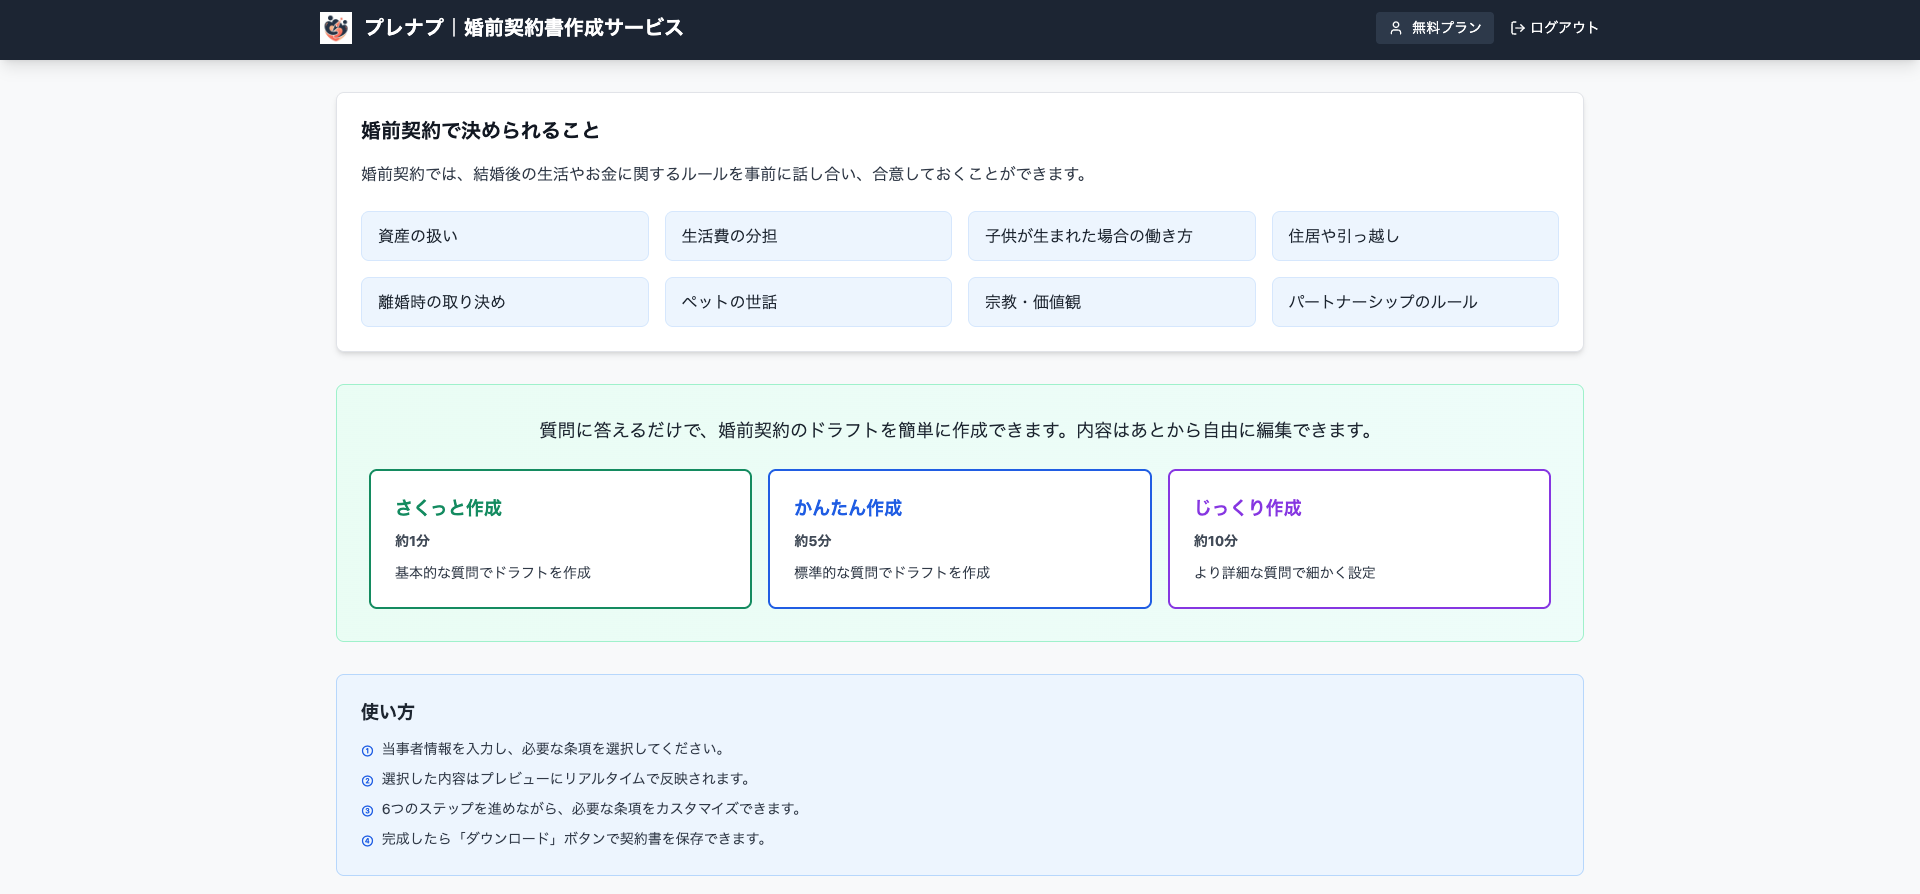Click the 使い方 heading
This screenshot has width=1920, height=894.
[388, 712]
